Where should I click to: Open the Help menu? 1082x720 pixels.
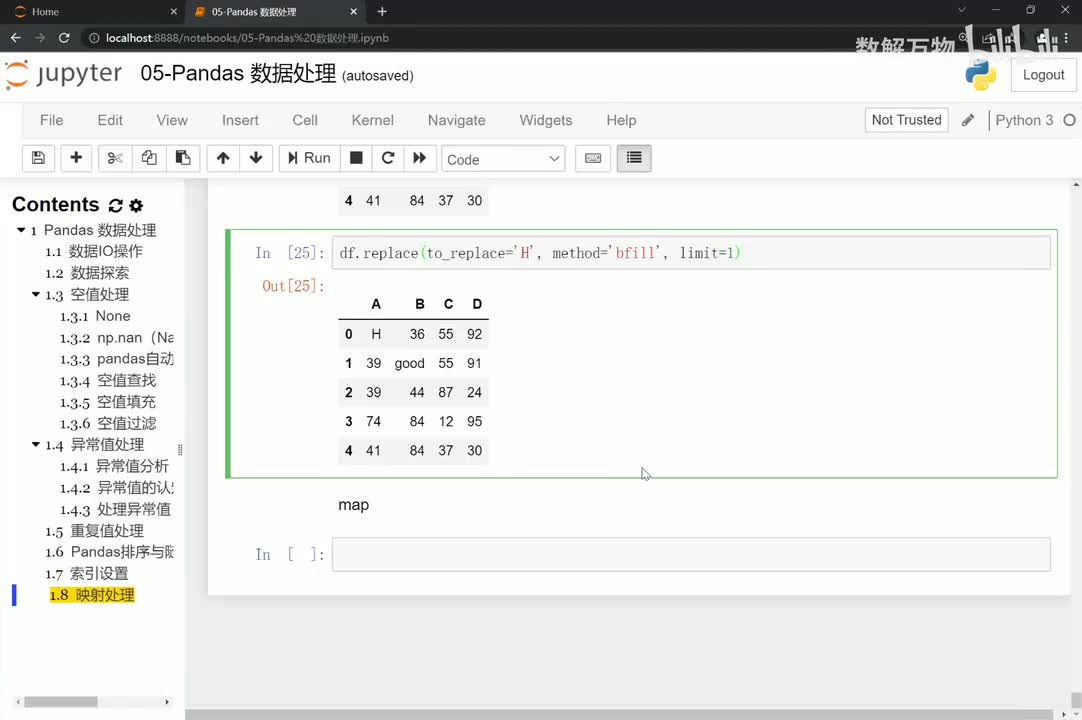coord(621,120)
